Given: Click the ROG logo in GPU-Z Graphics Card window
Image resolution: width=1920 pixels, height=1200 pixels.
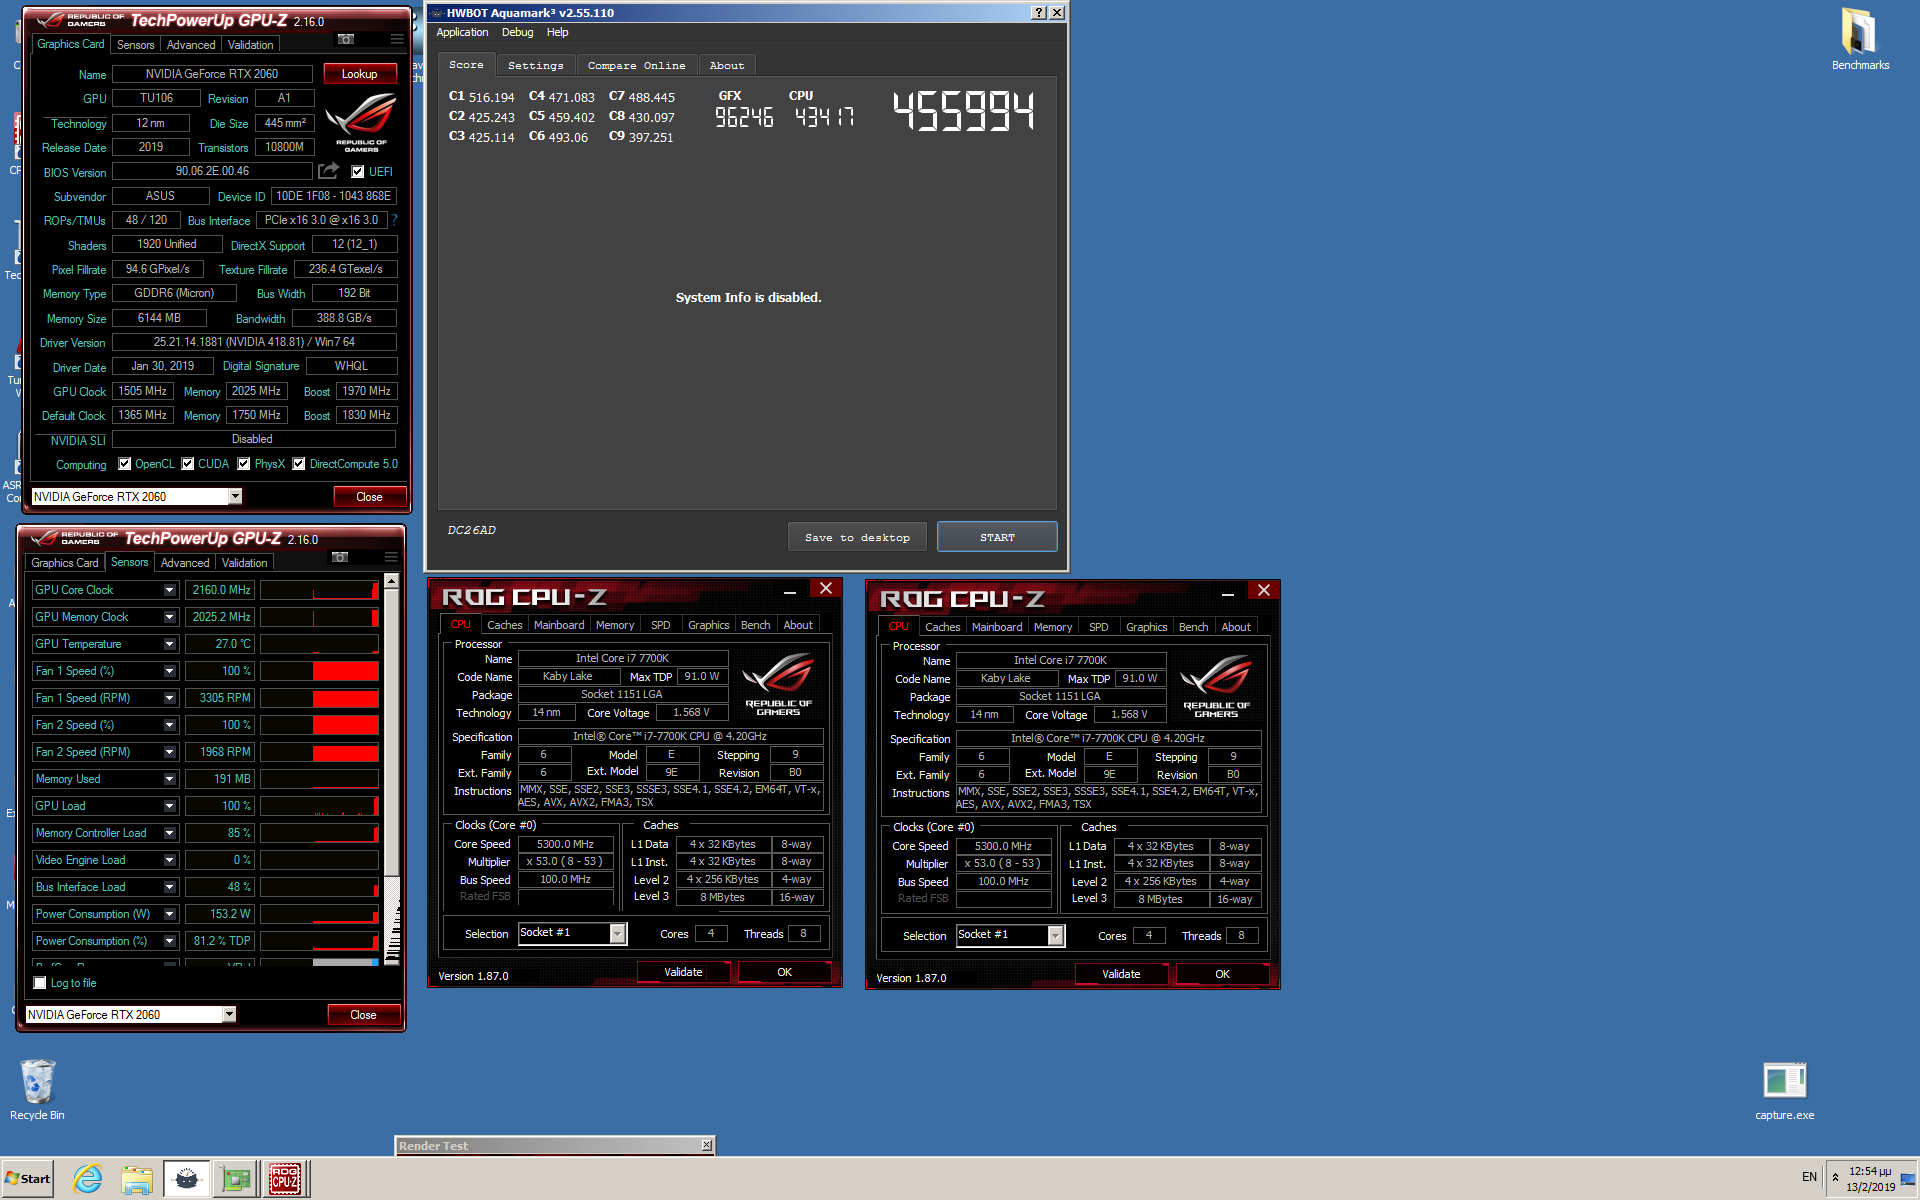Looking at the screenshot, I should coord(361,122).
